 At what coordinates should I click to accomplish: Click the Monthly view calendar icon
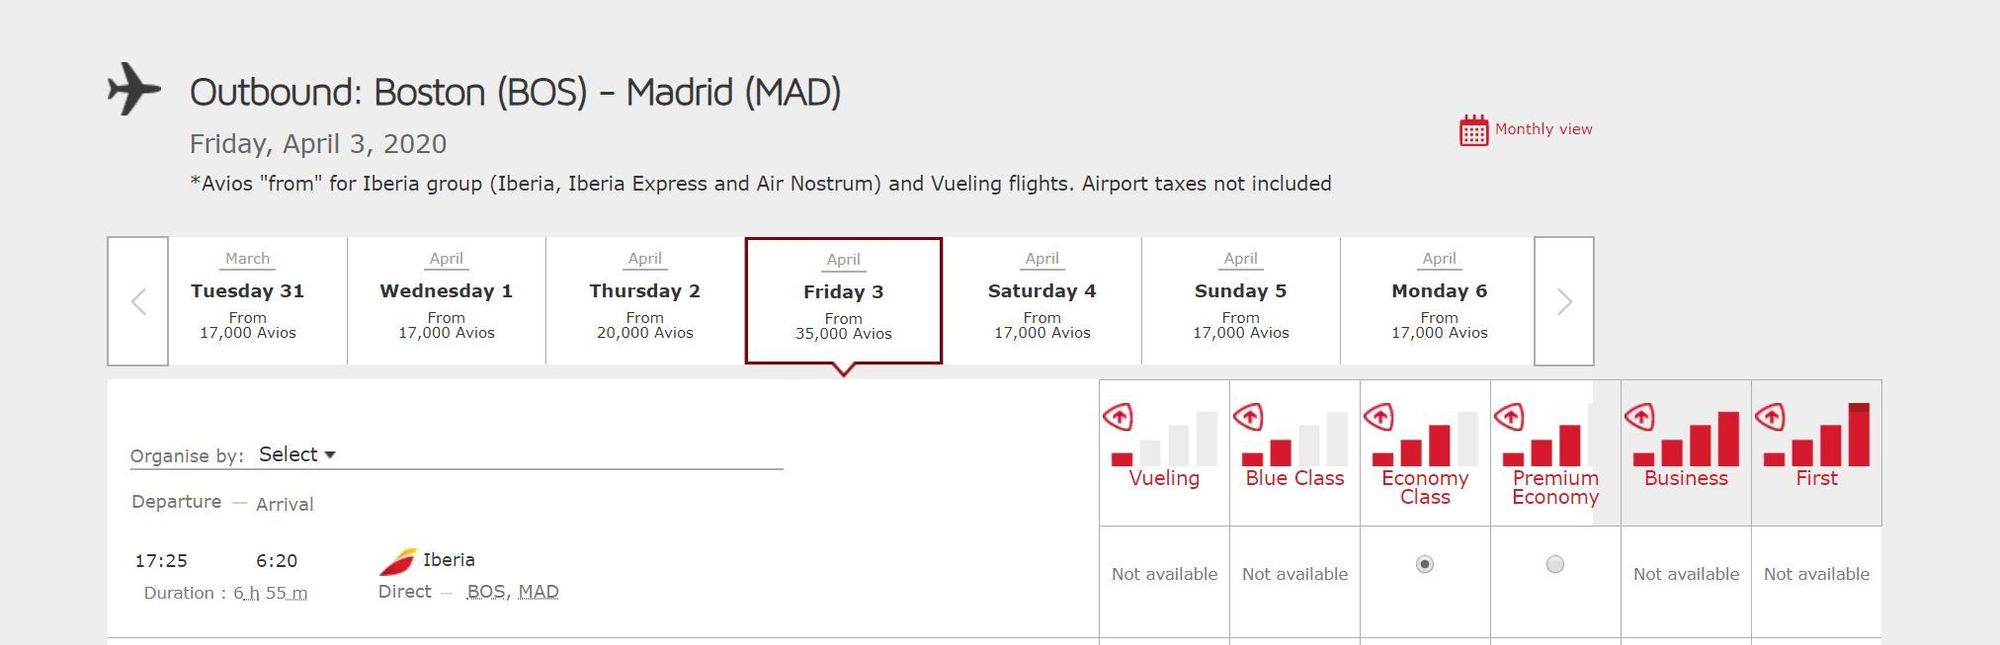[1473, 130]
